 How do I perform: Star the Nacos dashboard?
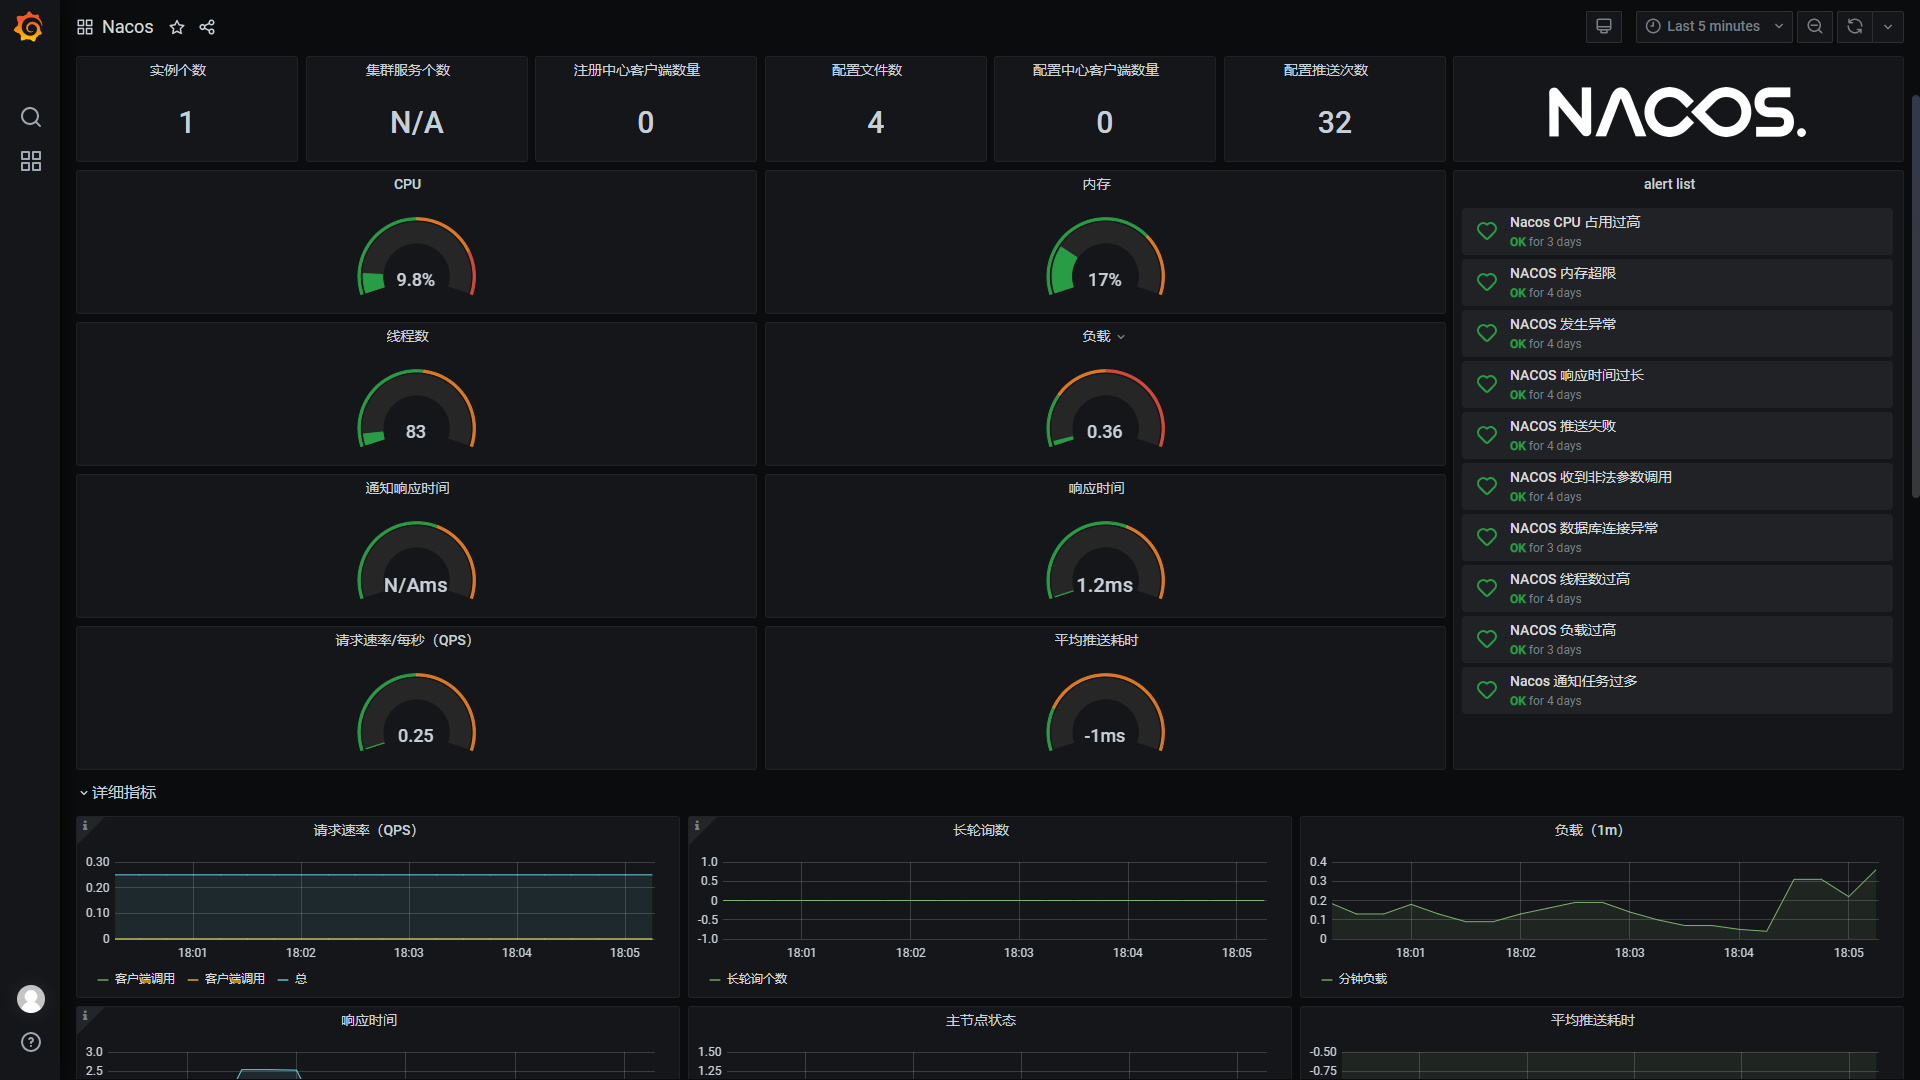(177, 27)
